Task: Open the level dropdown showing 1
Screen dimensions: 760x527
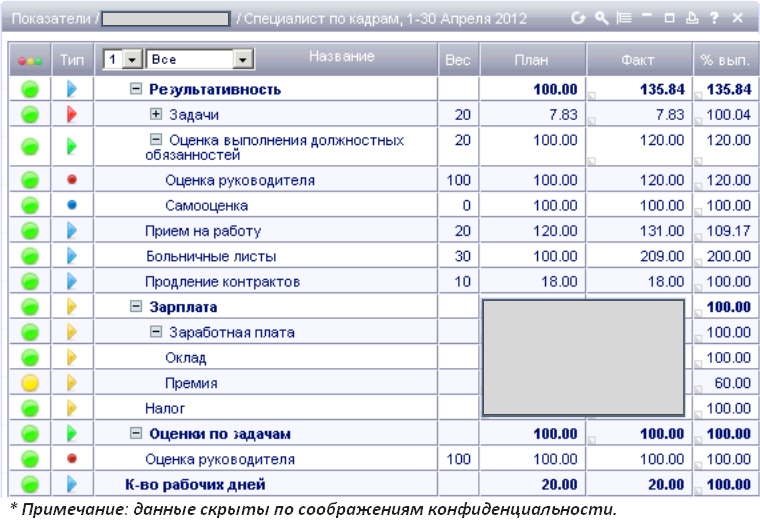Action: click(123, 60)
